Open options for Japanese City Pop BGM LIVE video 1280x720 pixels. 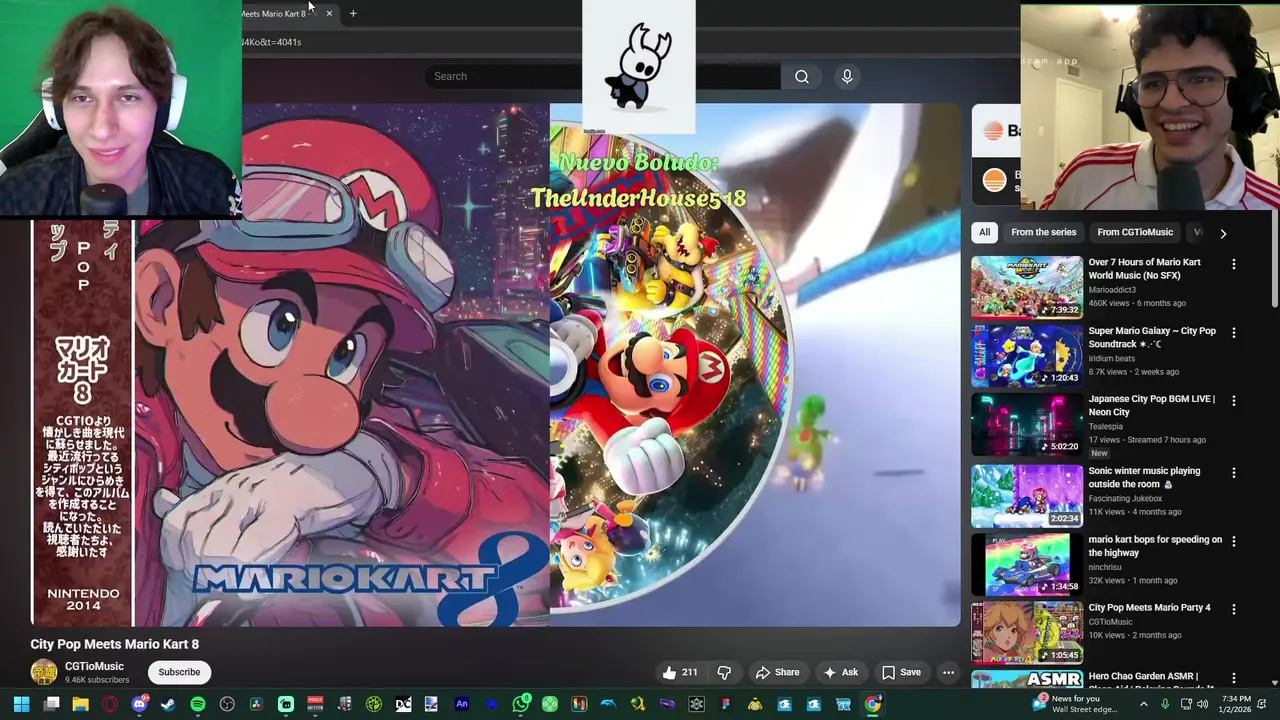click(1233, 400)
